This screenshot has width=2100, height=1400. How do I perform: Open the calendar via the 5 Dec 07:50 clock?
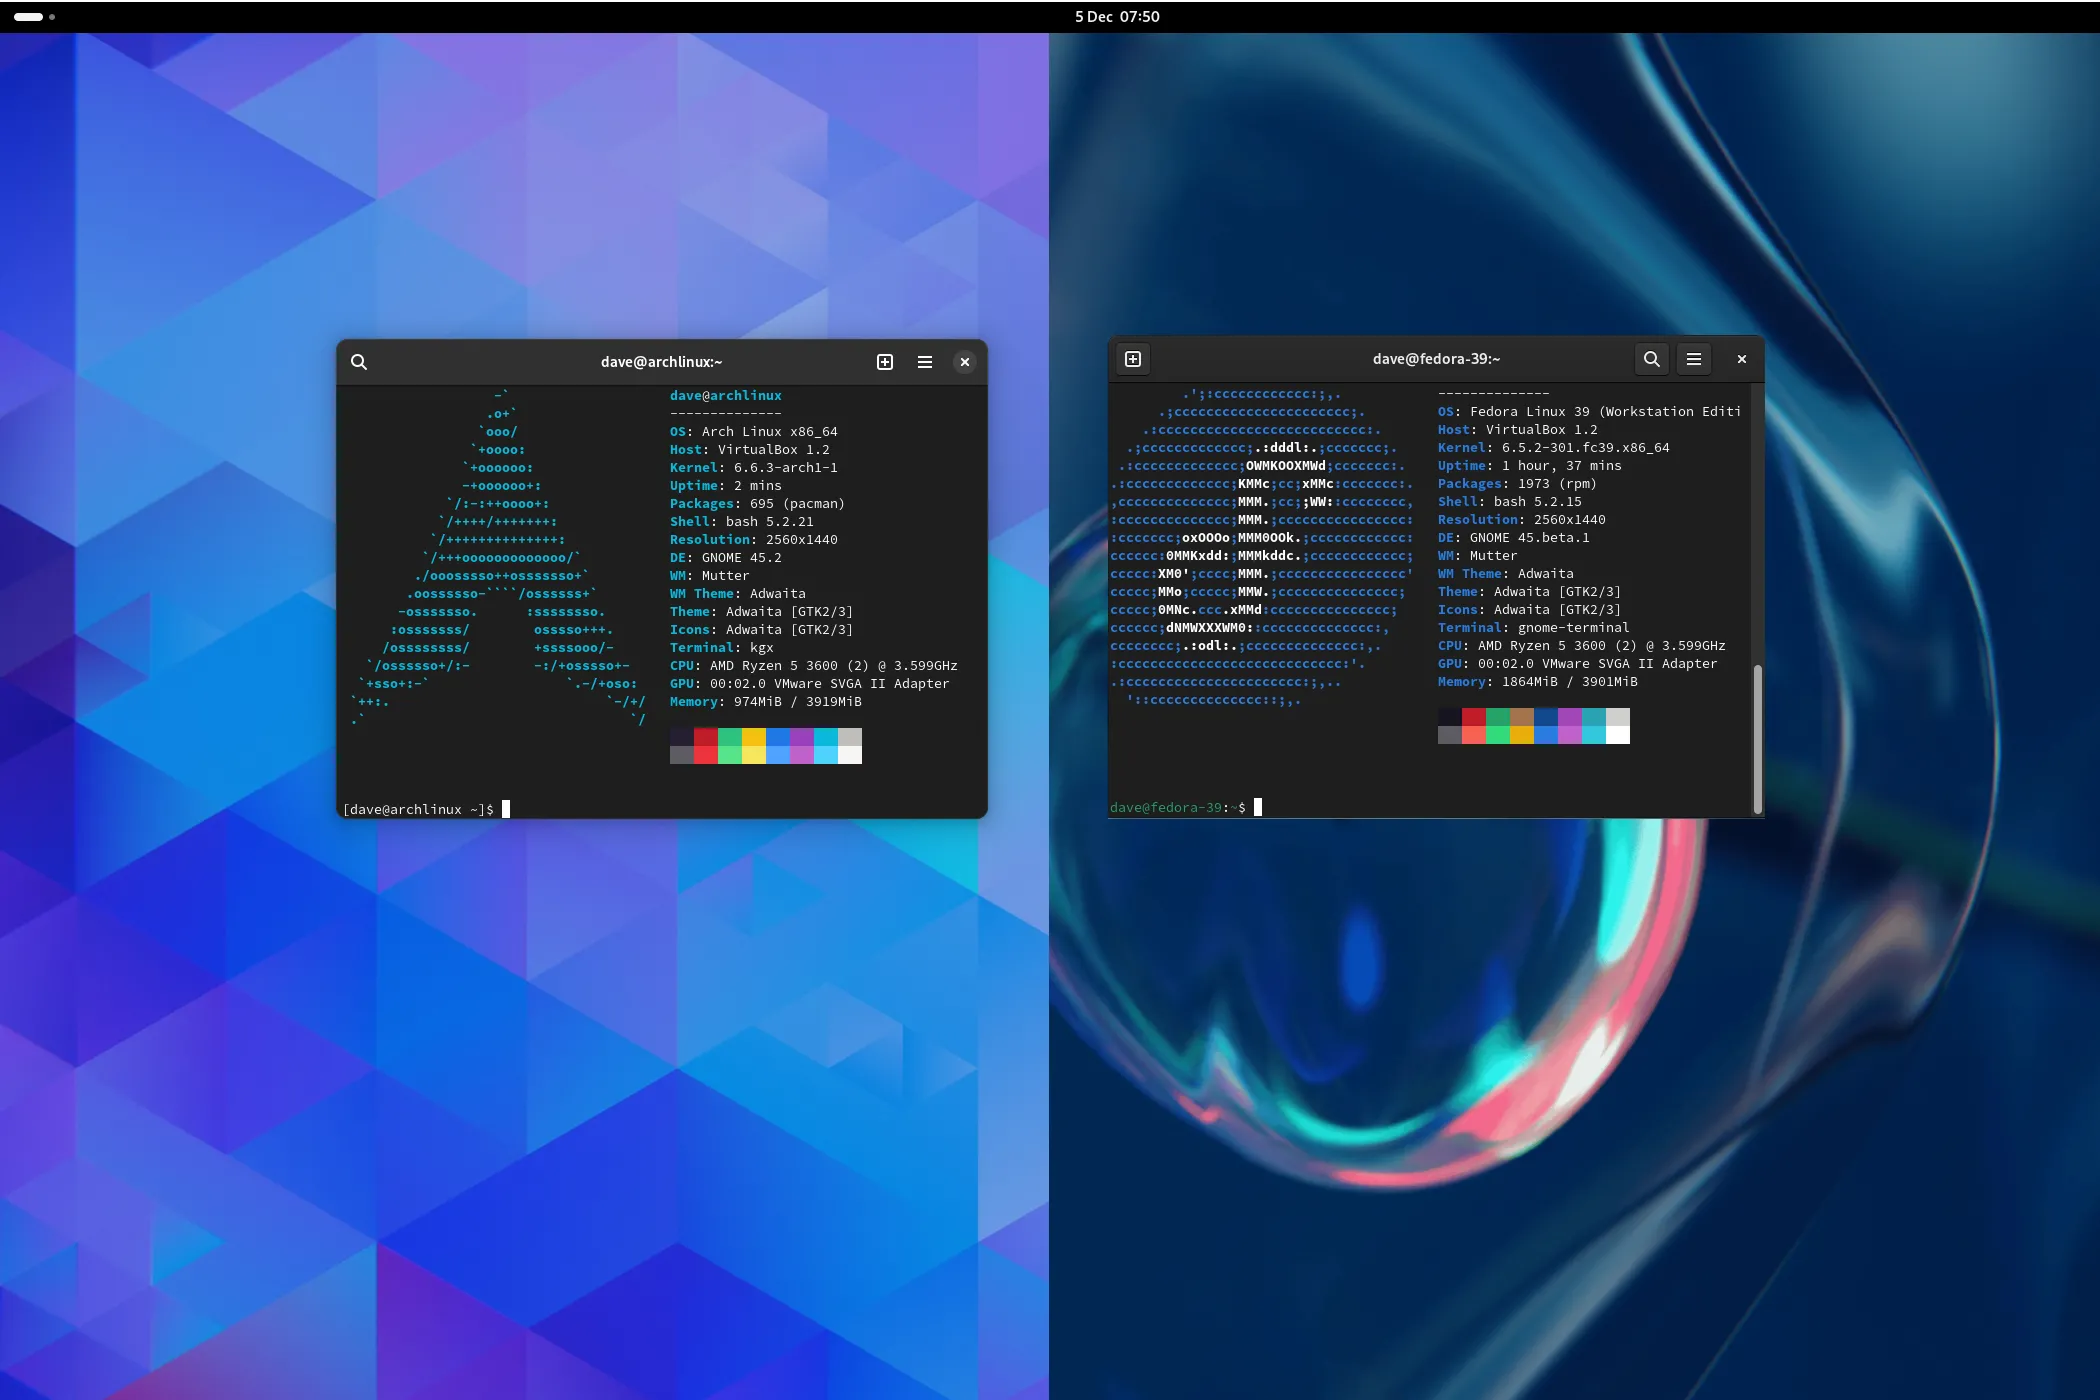coord(1117,16)
